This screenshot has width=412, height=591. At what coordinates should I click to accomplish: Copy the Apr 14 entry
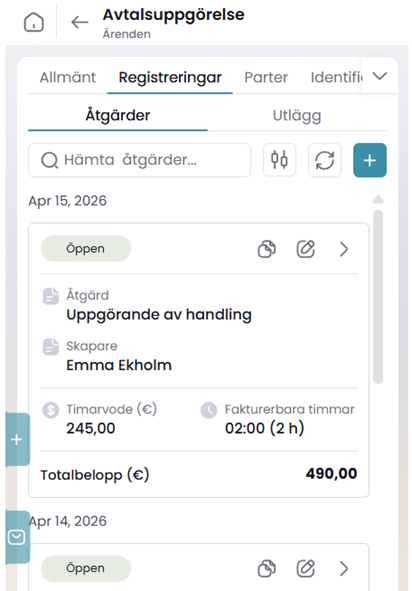tap(267, 568)
